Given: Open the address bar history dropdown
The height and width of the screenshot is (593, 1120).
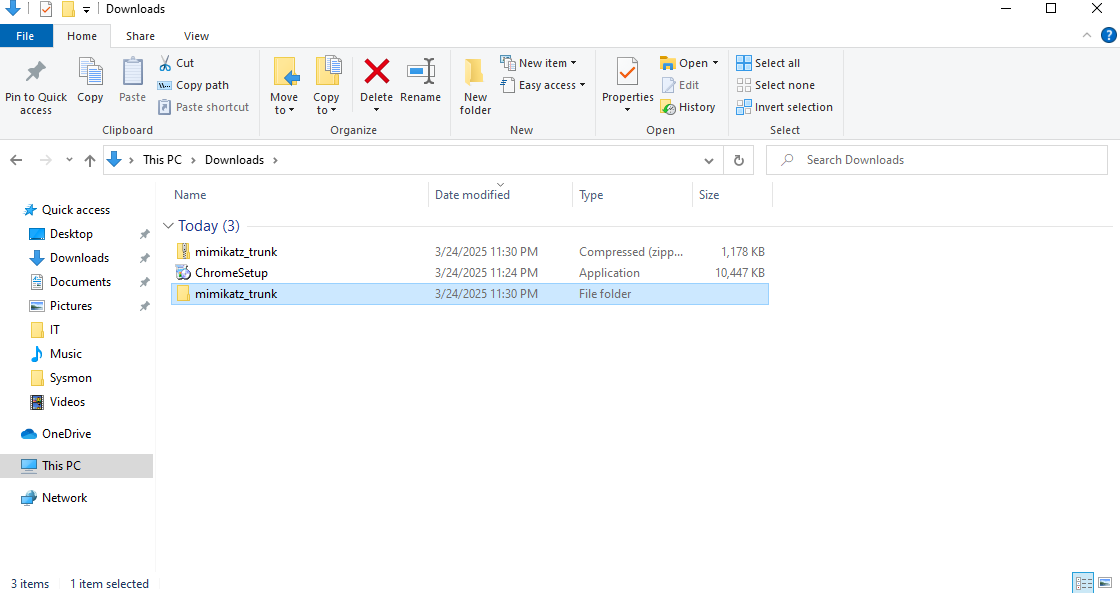Looking at the screenshot, I should (x=709, y=160).
